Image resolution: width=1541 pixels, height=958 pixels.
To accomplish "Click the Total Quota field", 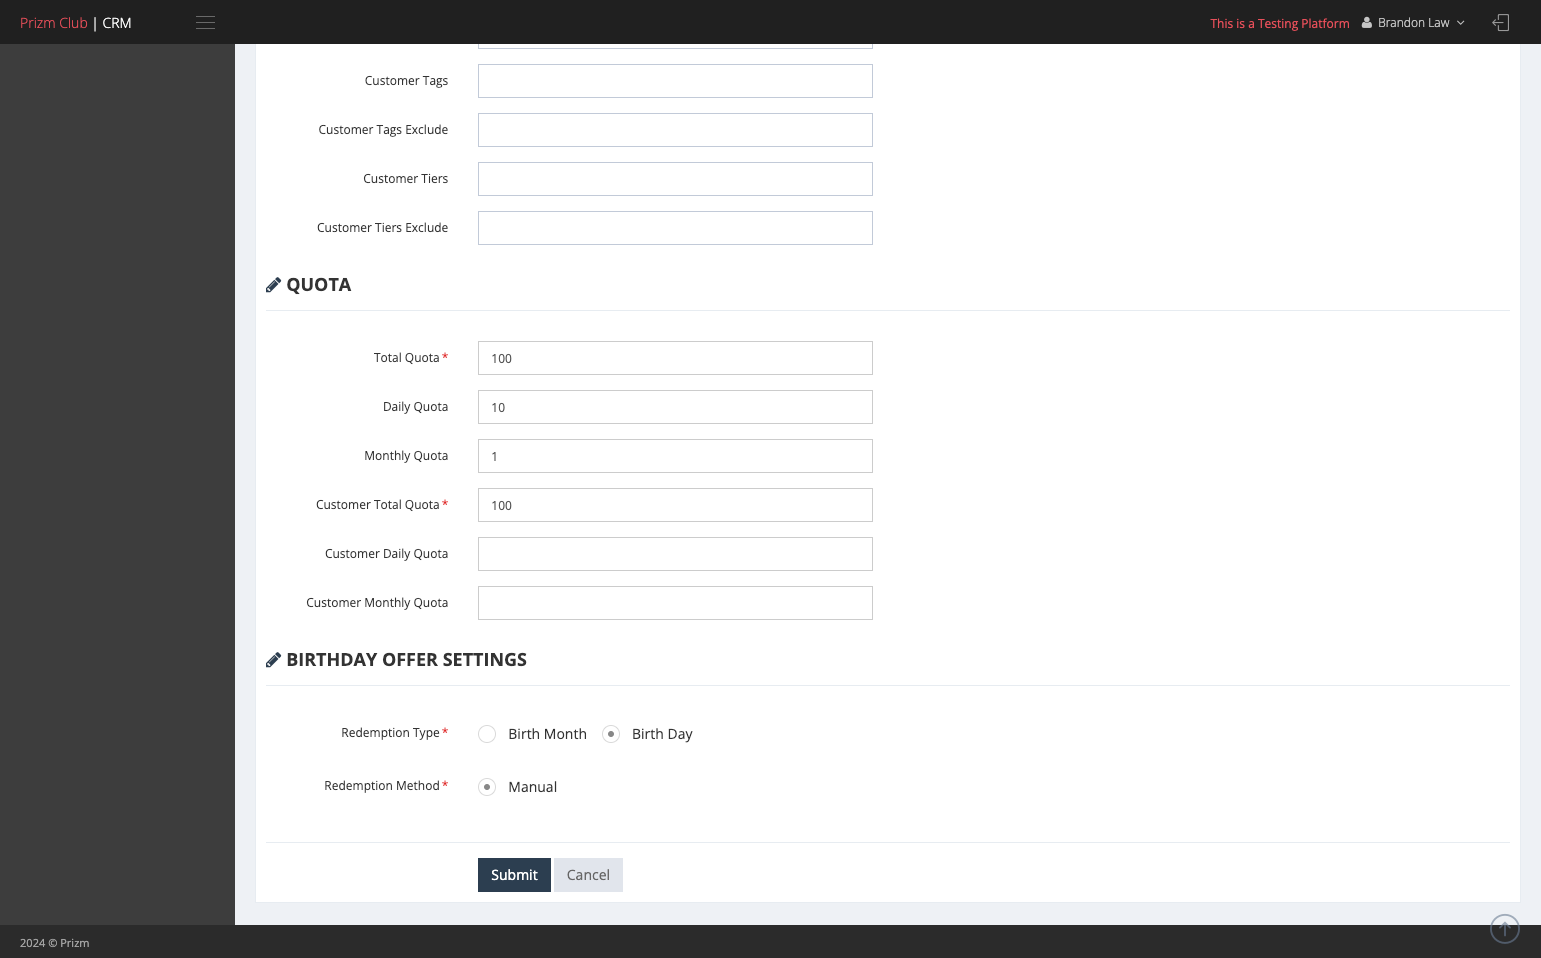I will point(675,358).
